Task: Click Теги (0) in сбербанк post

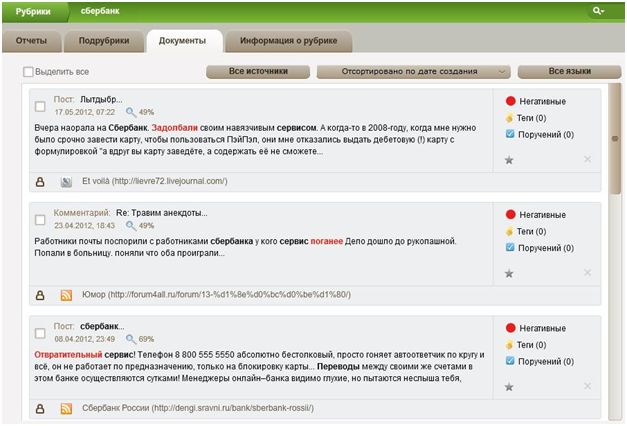Action: (531, 345)
